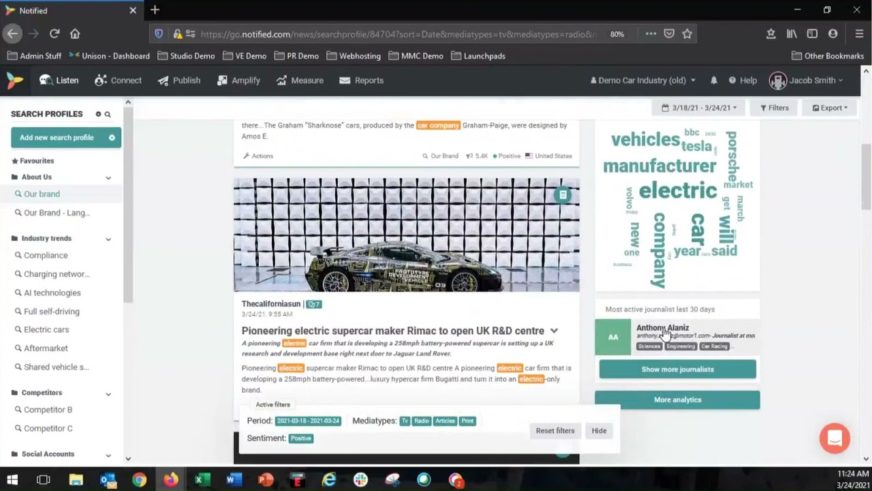Open PR Demo bookmarks folder
This screenshot has width=872, height=491.
(296, 56)
